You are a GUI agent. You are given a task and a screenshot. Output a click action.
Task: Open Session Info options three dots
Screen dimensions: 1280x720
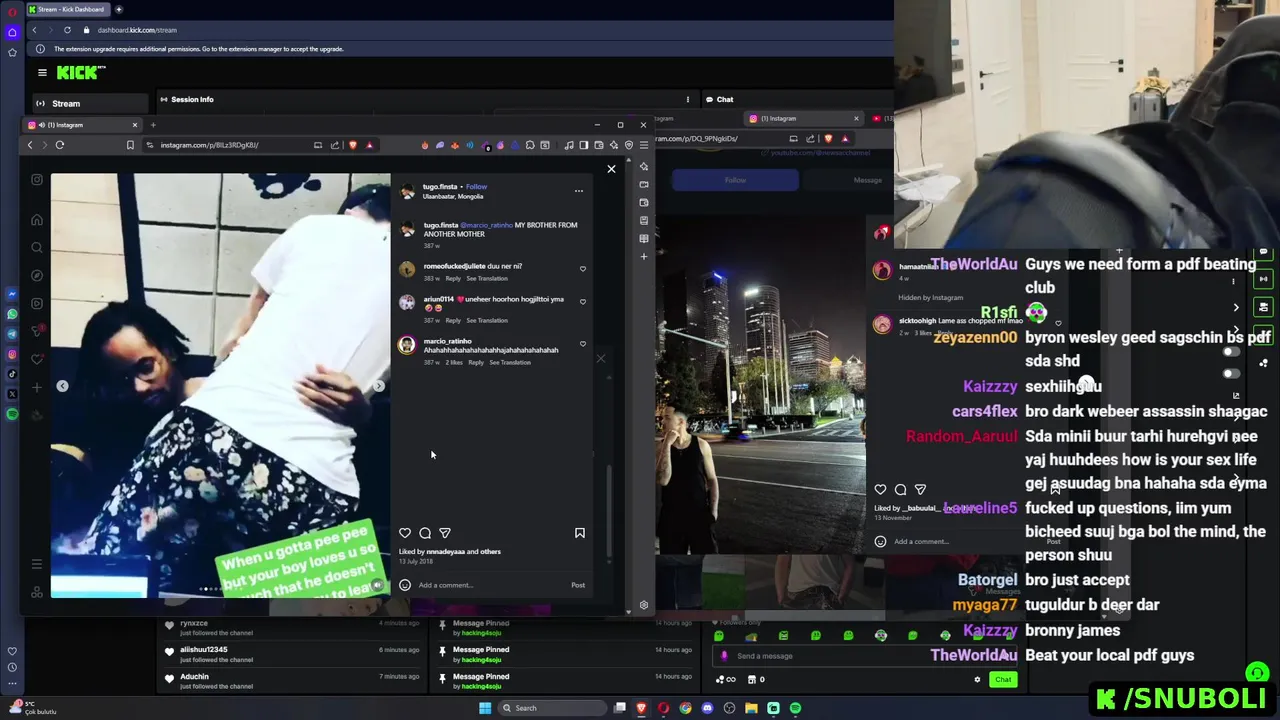click(x=687, y=99)
